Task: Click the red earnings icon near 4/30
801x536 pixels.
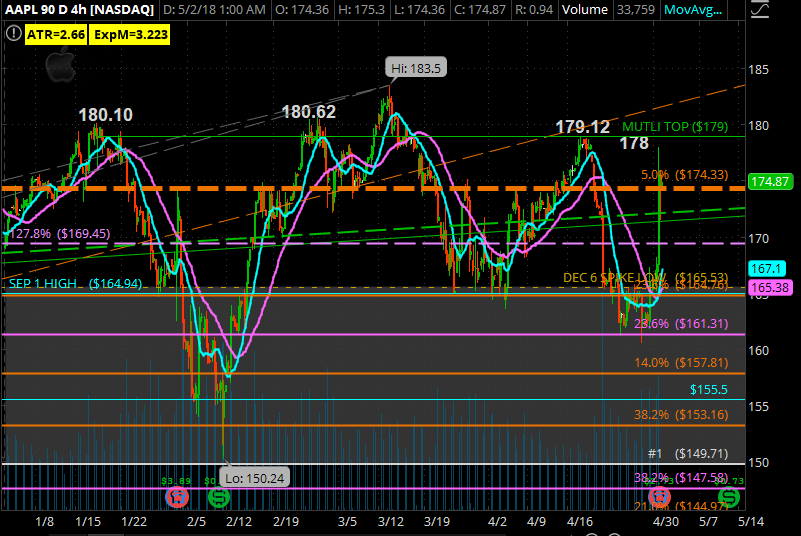Action: pos(659,497)
